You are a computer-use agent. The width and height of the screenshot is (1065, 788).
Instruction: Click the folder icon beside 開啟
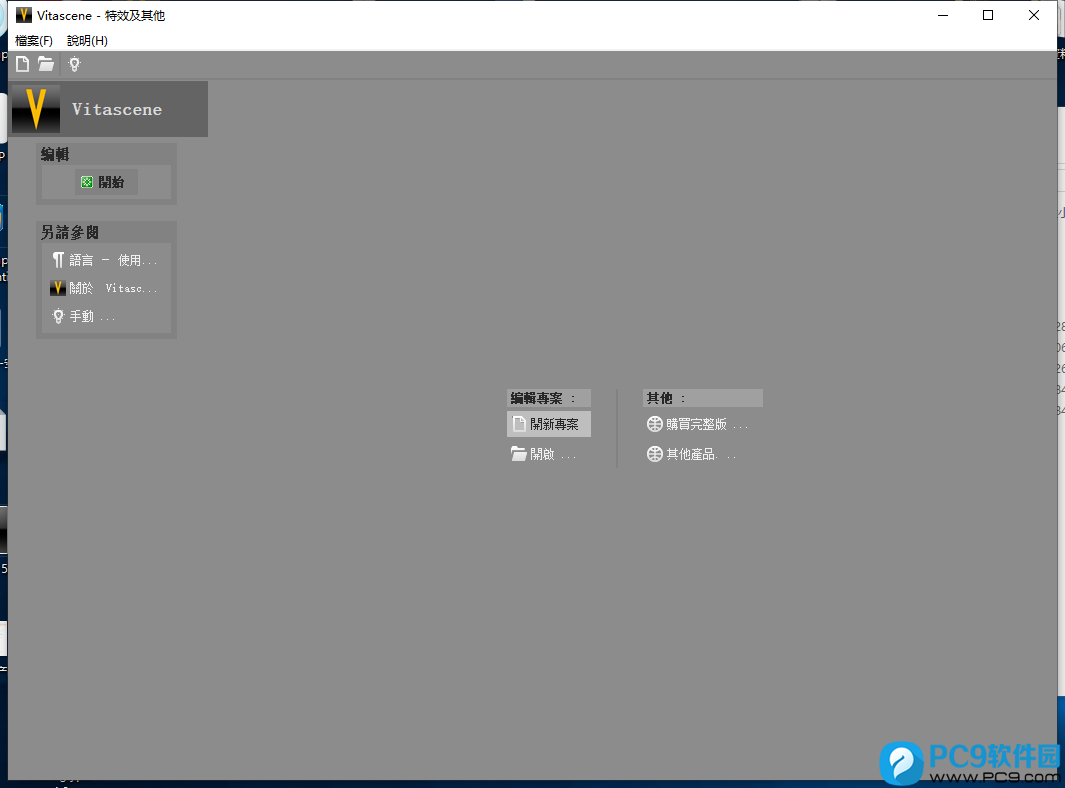click(519, 454)
